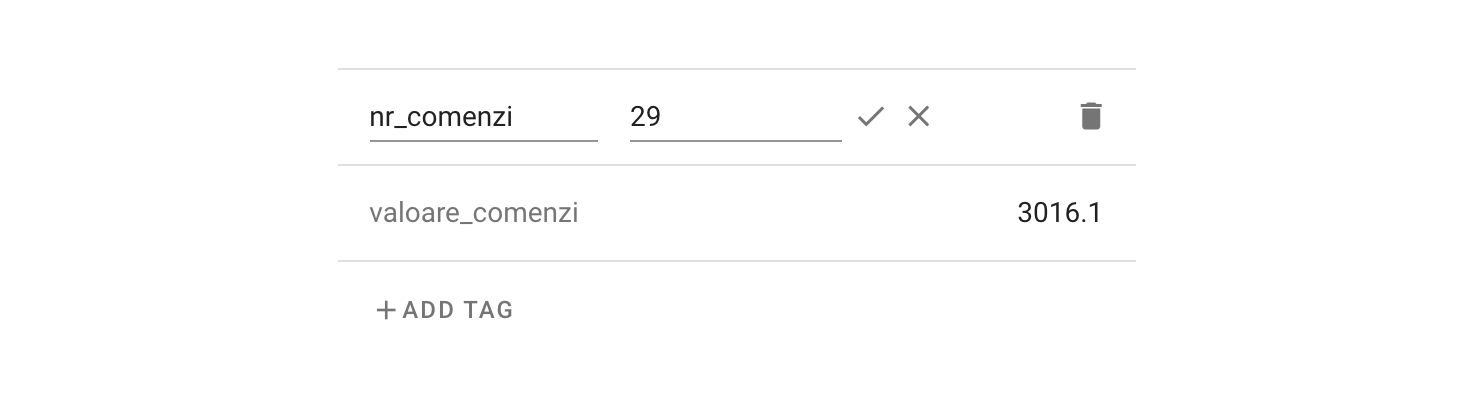Delete the nr_comenzi tag via trash icon
Viewport: 1474px width, 410px height.
1091,117
